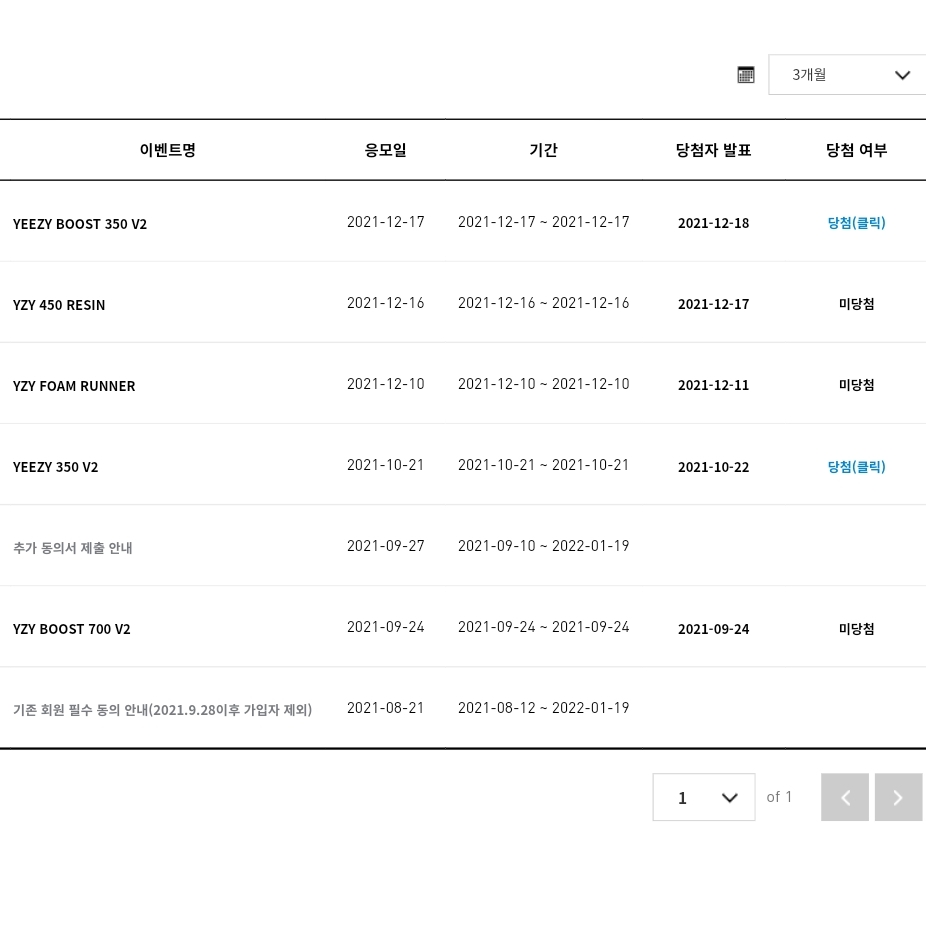Go to previous page arrow button
This screenshot has height=926, width=926.
tap(845, 797)
